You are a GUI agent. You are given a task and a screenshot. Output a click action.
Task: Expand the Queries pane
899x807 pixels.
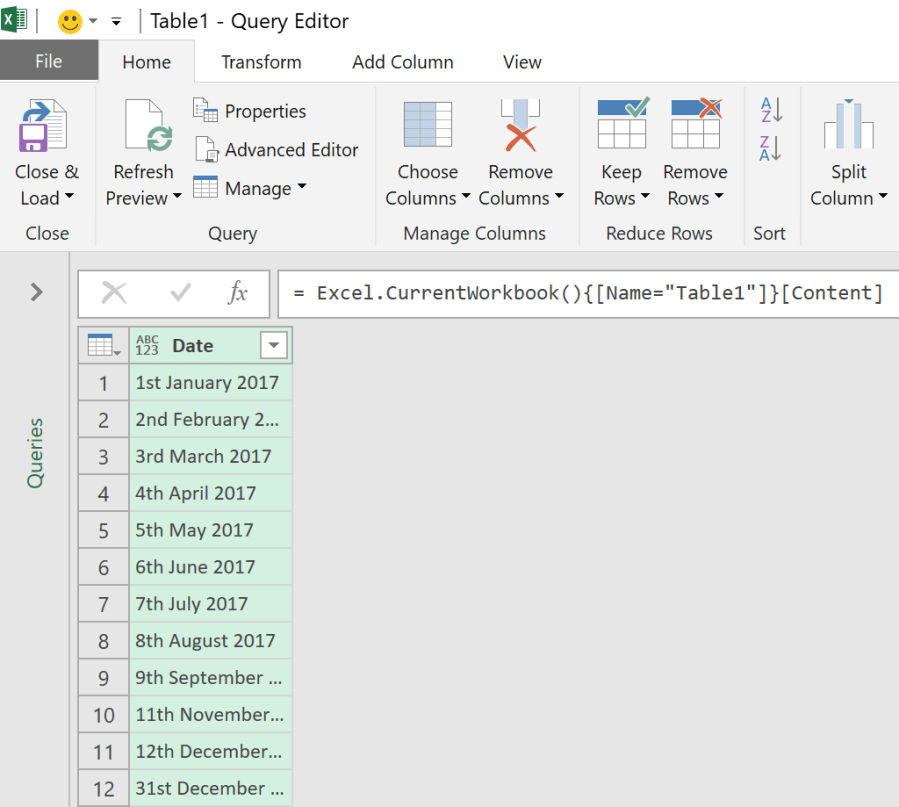36,292
